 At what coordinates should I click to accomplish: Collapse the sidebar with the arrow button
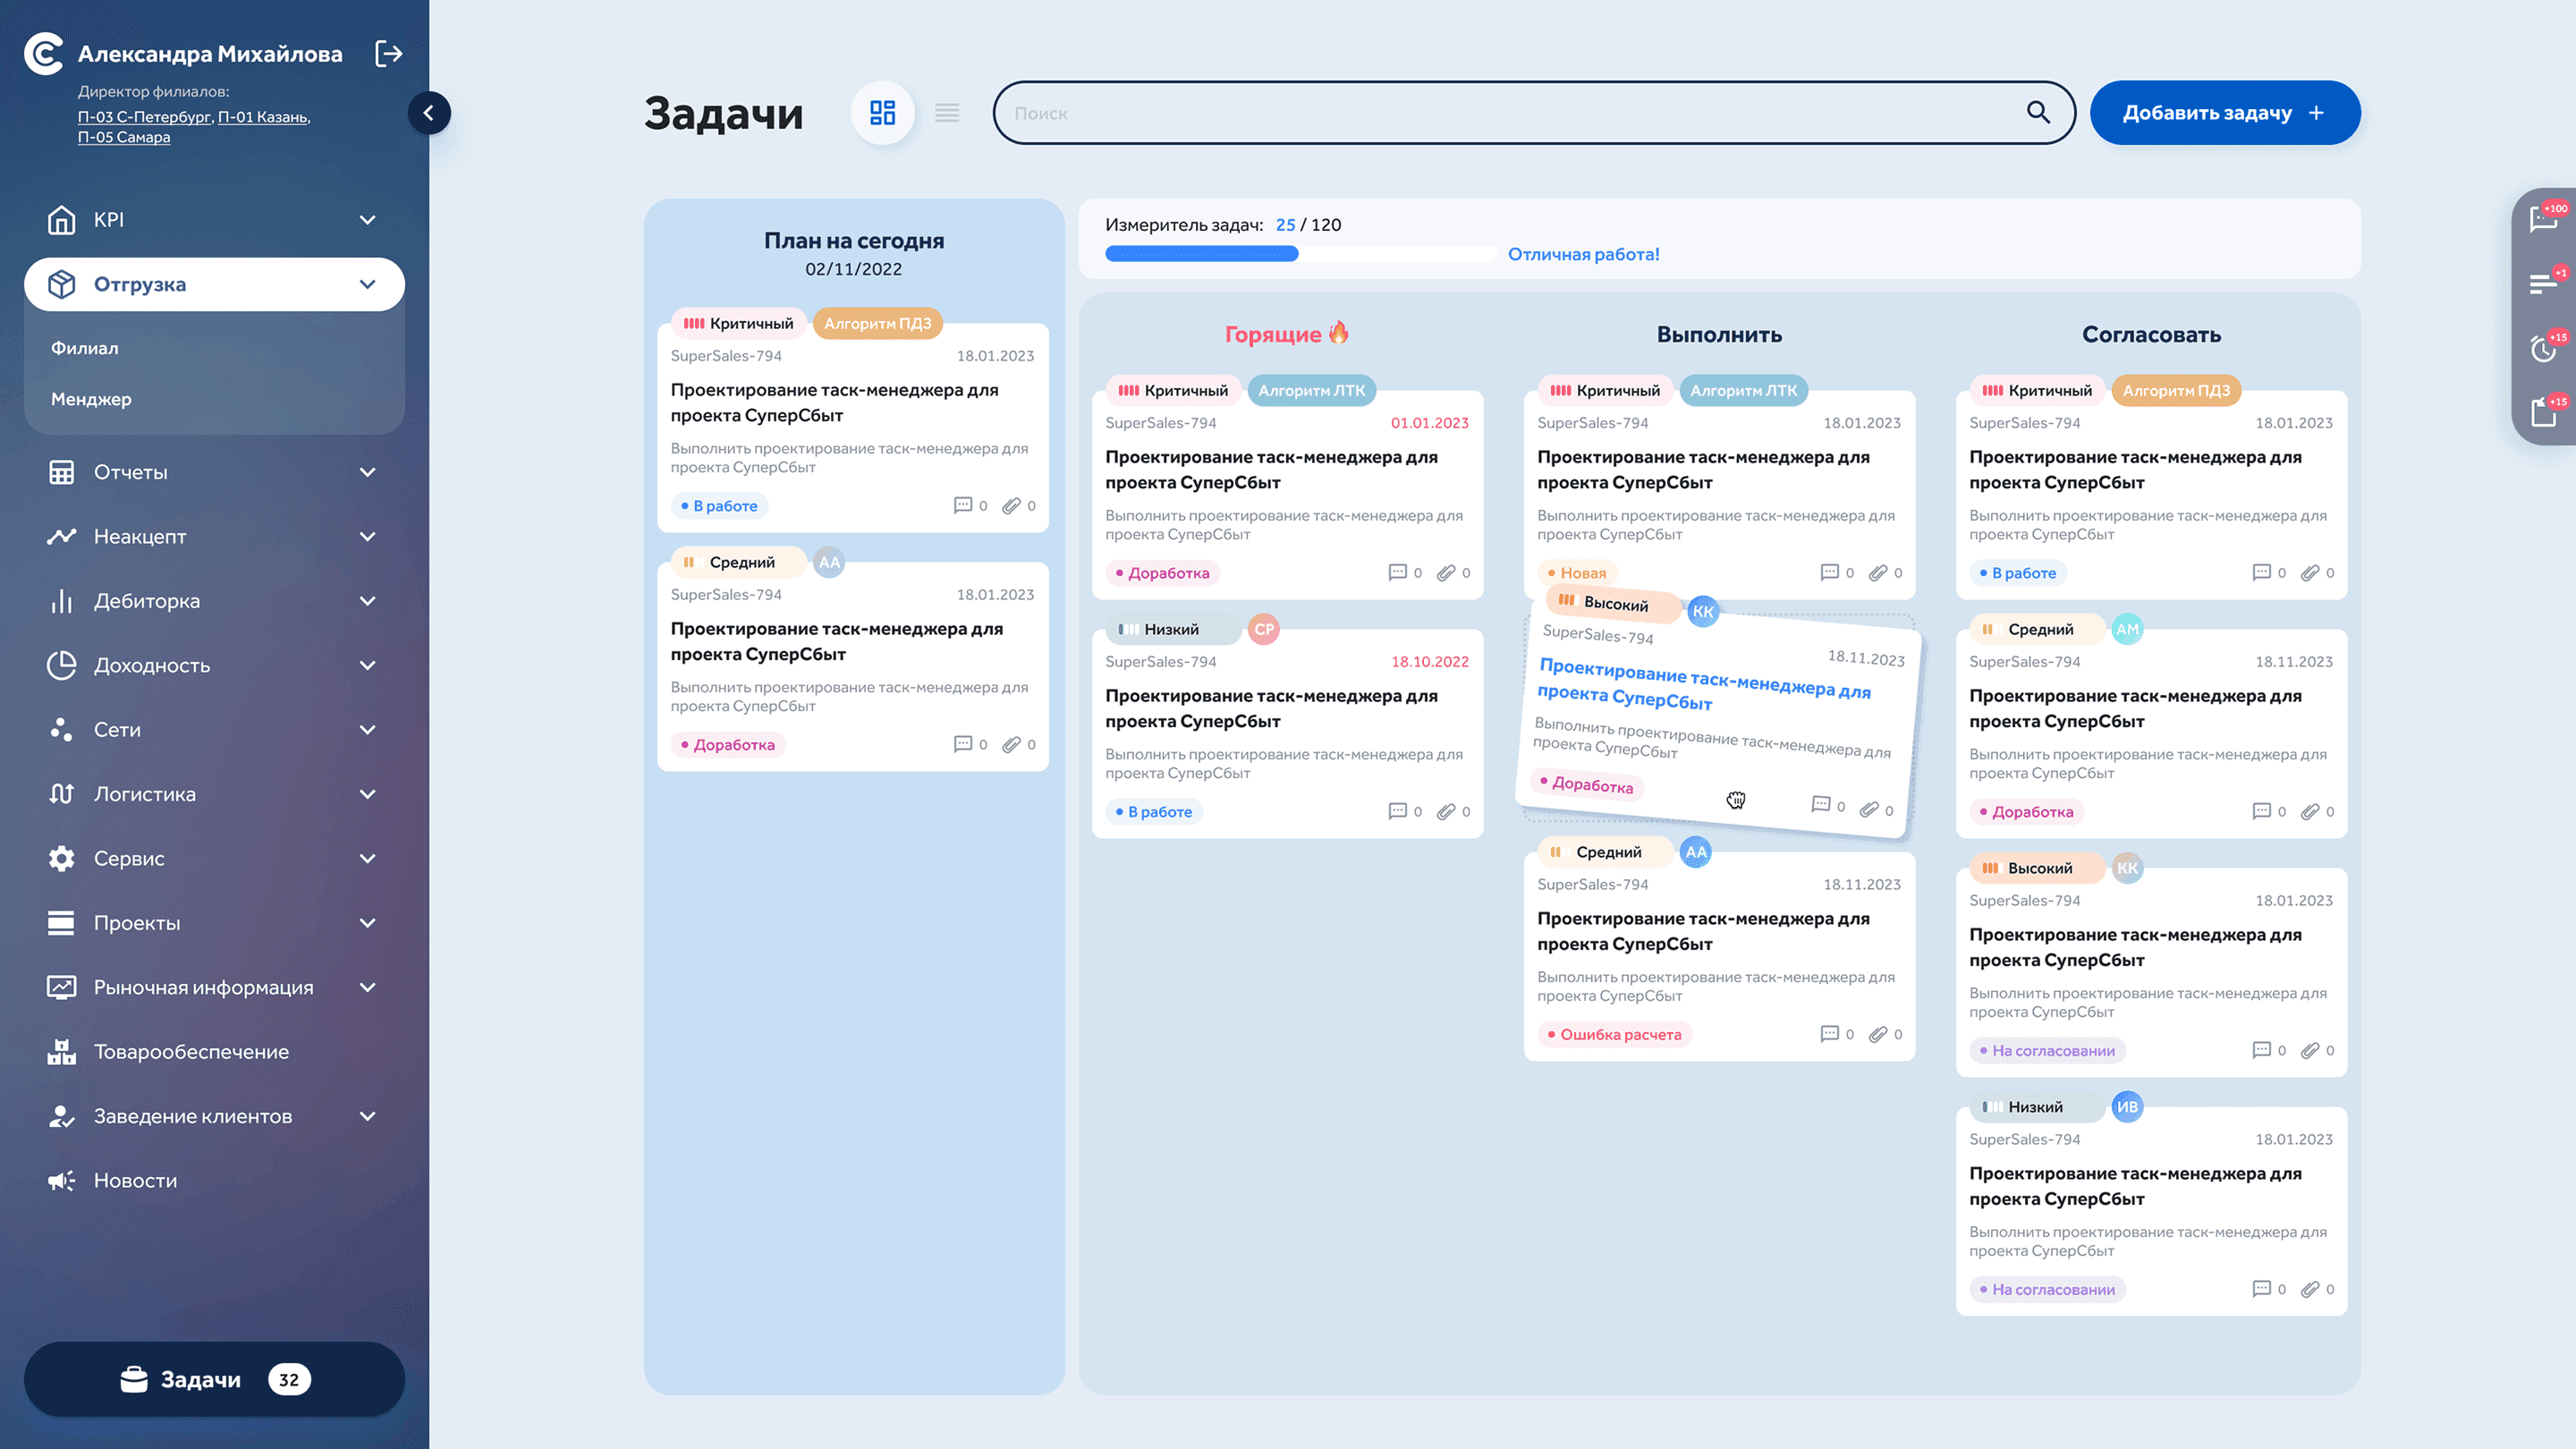click(429, 113)
